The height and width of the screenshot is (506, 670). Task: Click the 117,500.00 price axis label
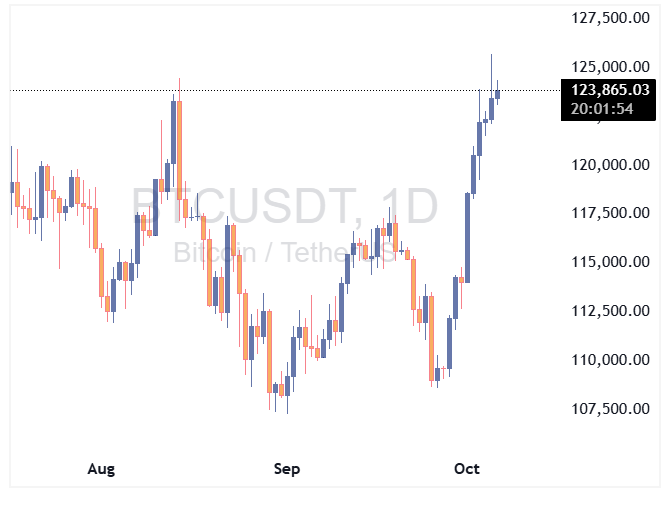[610, 213]
